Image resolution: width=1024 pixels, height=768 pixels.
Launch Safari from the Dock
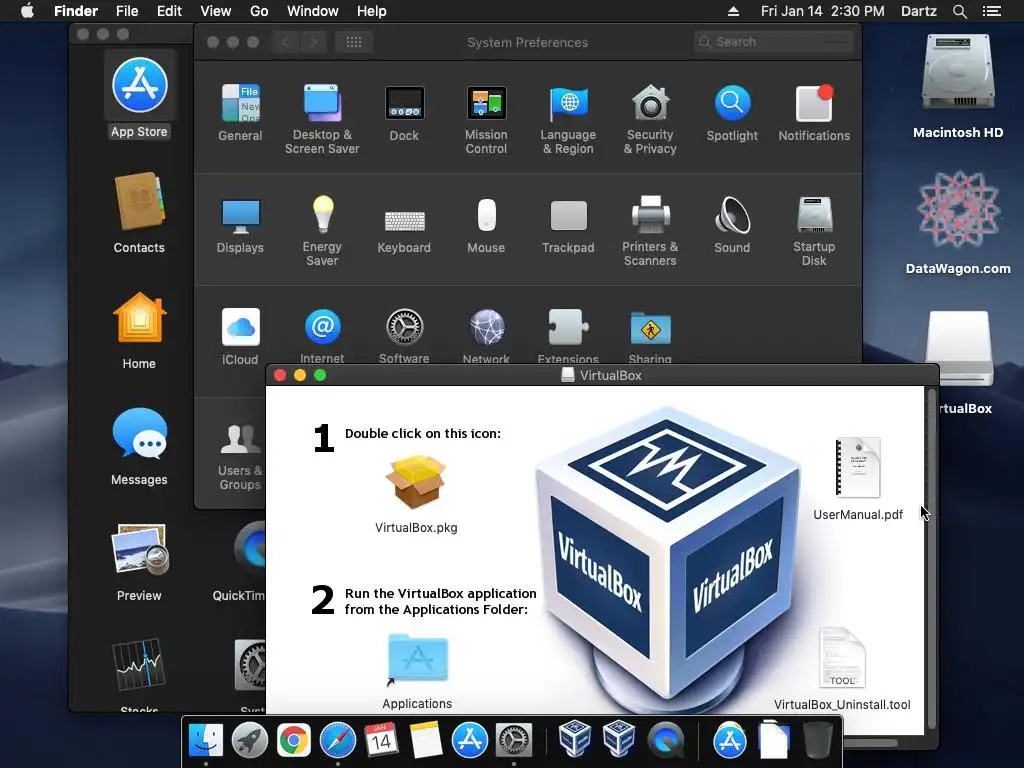click(338, 741)
